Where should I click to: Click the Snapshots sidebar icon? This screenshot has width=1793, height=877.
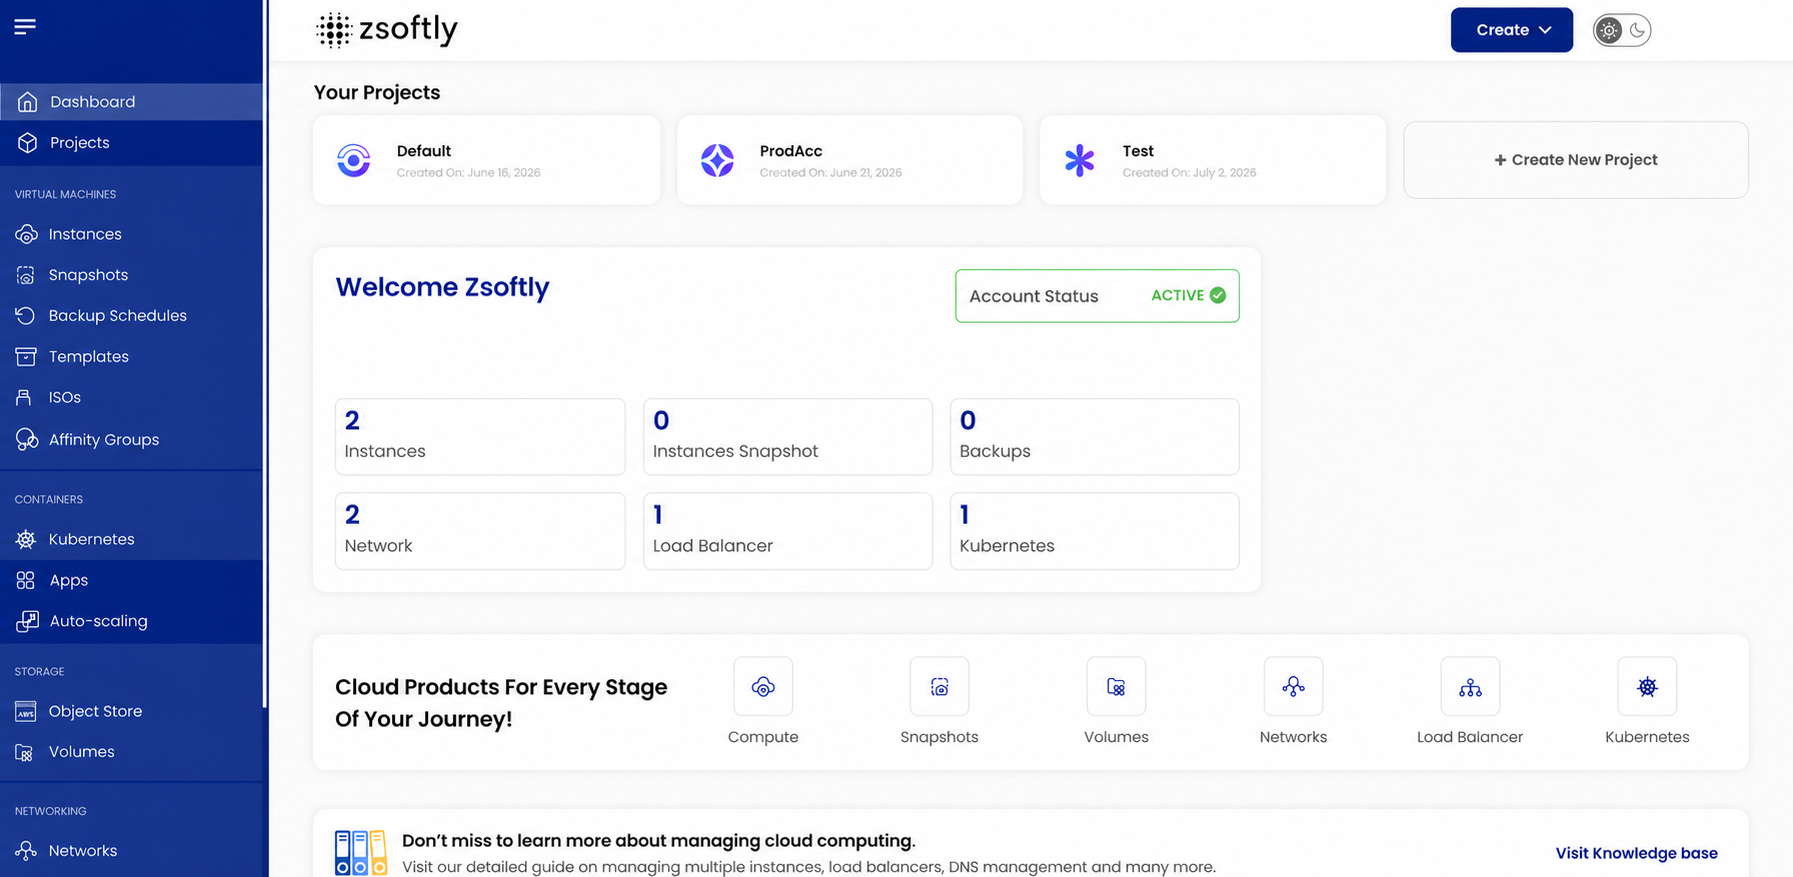pos(26,275)
